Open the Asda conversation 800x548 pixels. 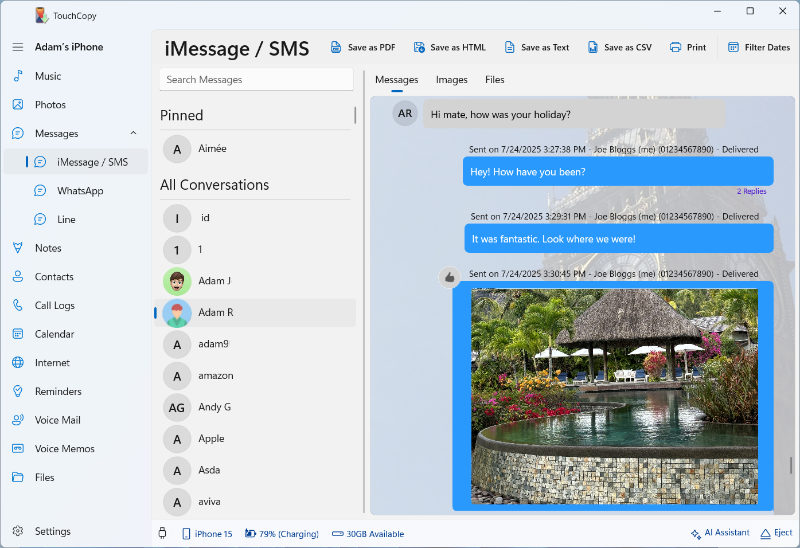[255, 470]
